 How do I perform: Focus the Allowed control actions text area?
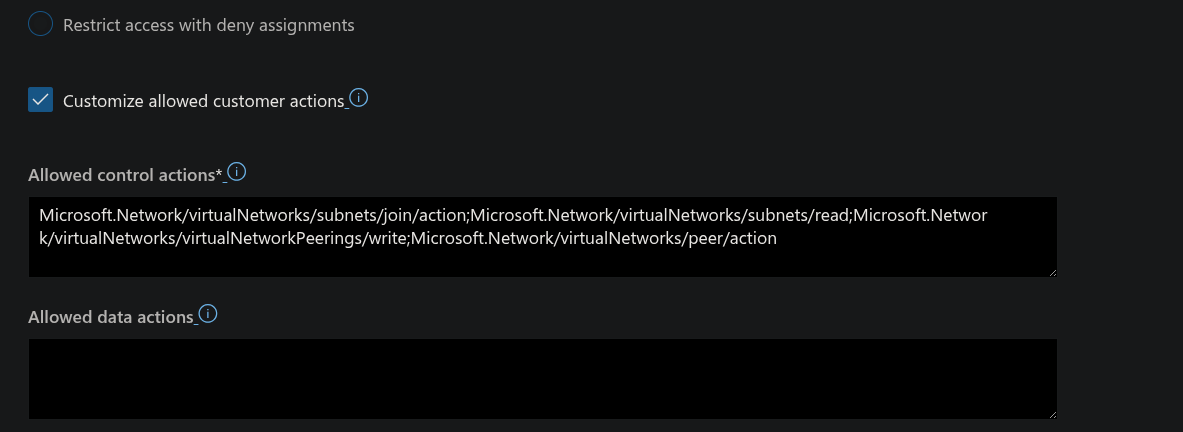pyautogui.click(x=542, y=237)
